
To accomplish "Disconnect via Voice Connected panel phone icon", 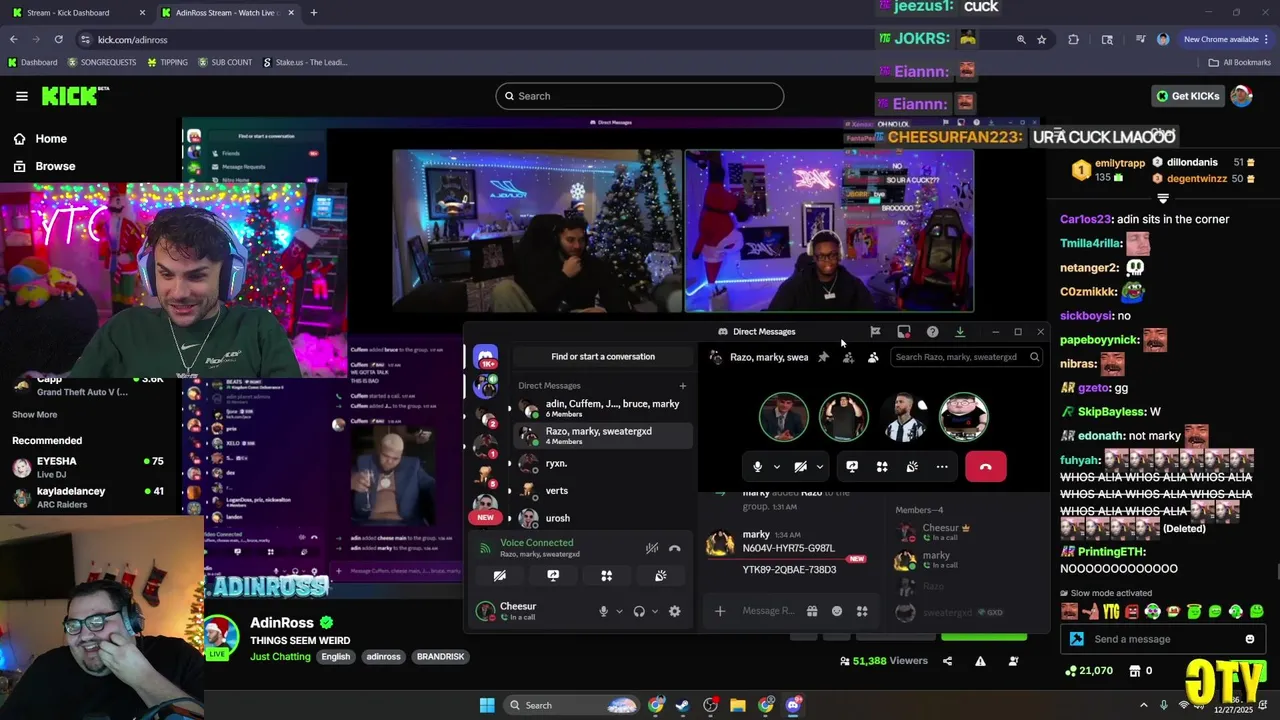I will (x=675, y=548).
